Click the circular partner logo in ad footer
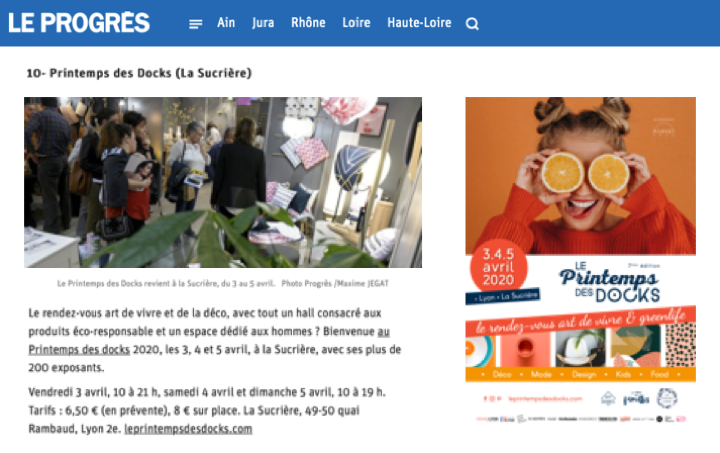This screenshot has height=453, width=720. 667,398
